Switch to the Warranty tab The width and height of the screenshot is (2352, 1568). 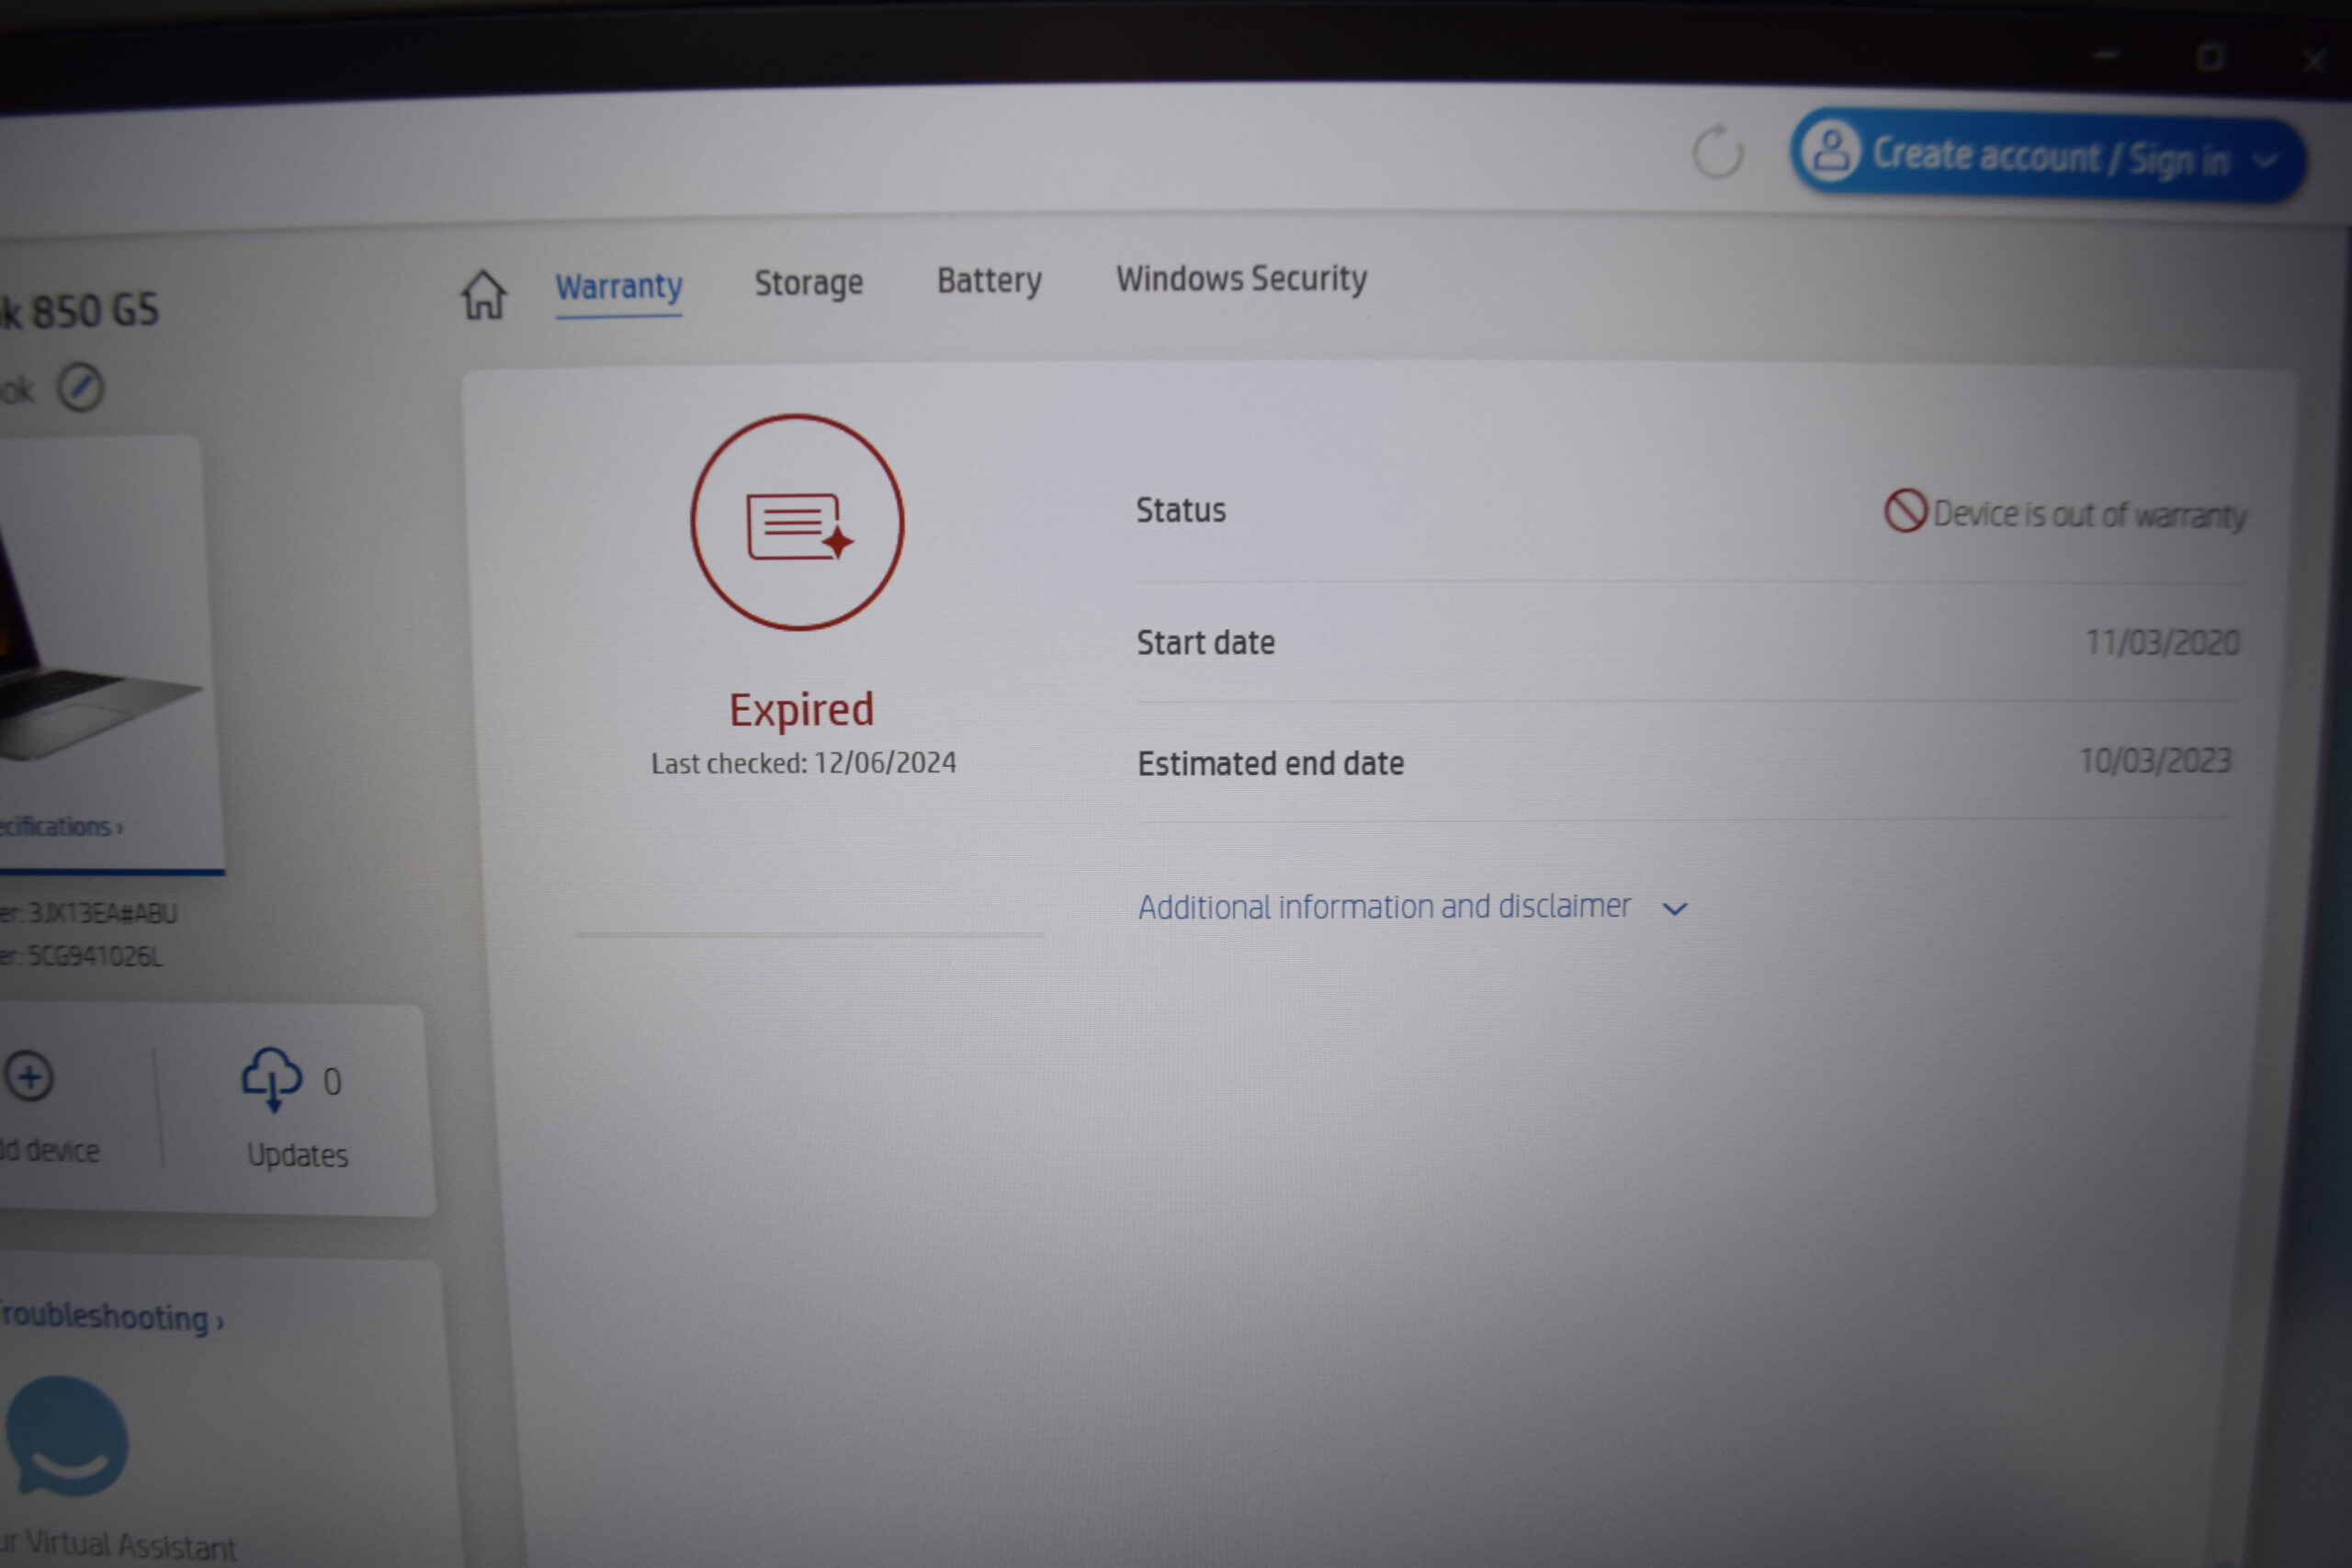[619, 287]
